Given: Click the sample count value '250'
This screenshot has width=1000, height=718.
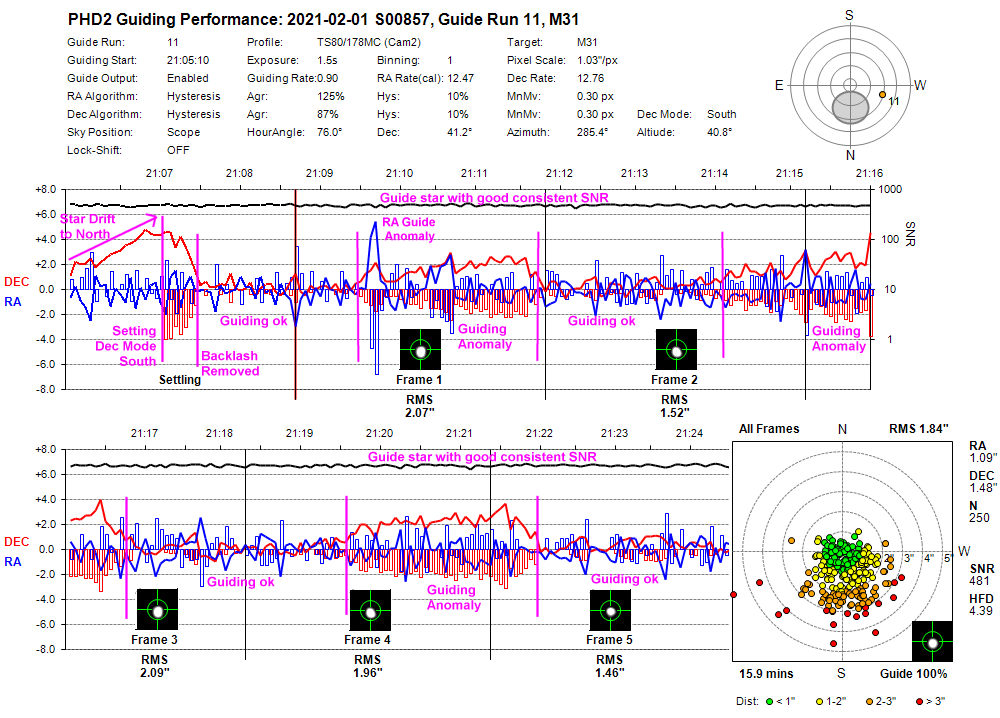Looking at the screenshot, I should [x=979, y=518].
